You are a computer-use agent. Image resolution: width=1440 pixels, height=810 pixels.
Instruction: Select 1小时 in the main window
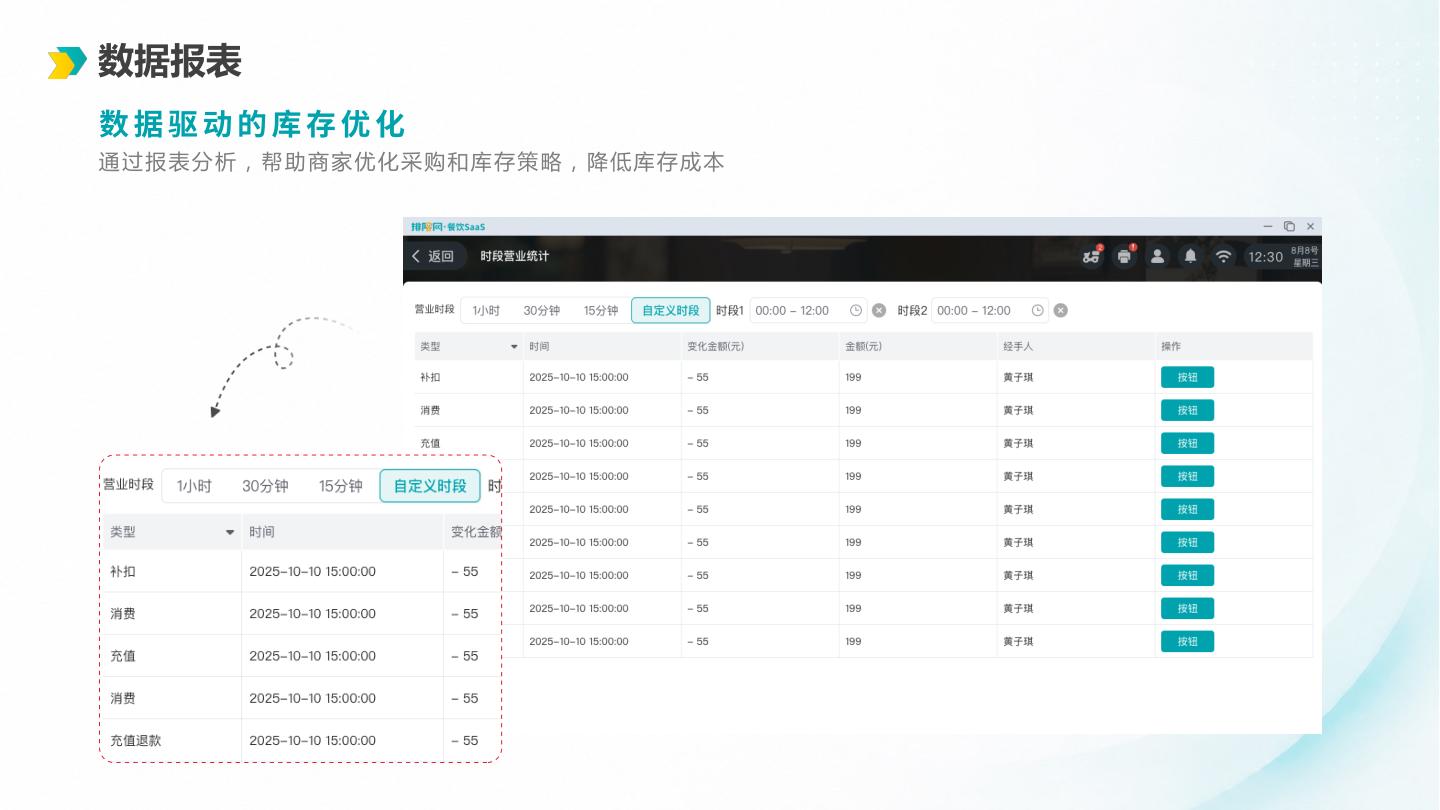(486, 310)
